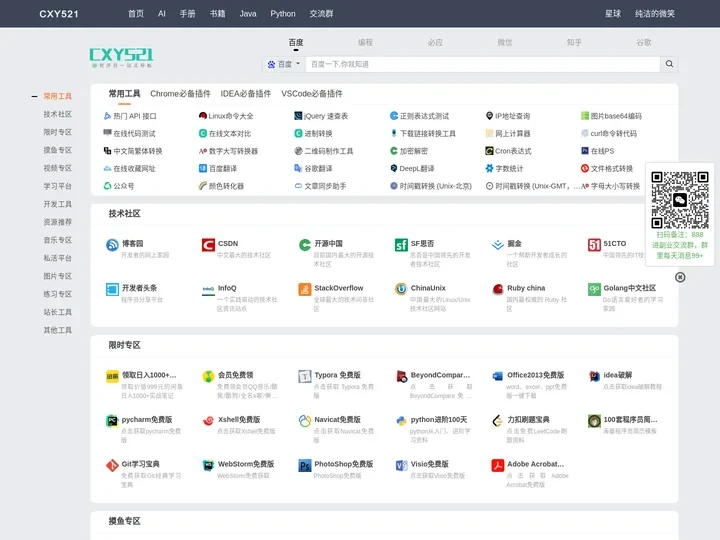Click the python进阶100天 icon
Viewport: 720px width, 540px height.
coord(401,421)
